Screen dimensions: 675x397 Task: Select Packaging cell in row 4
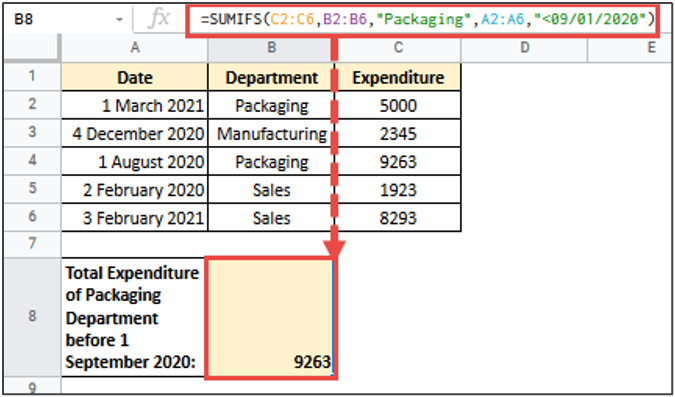(272, 162)
